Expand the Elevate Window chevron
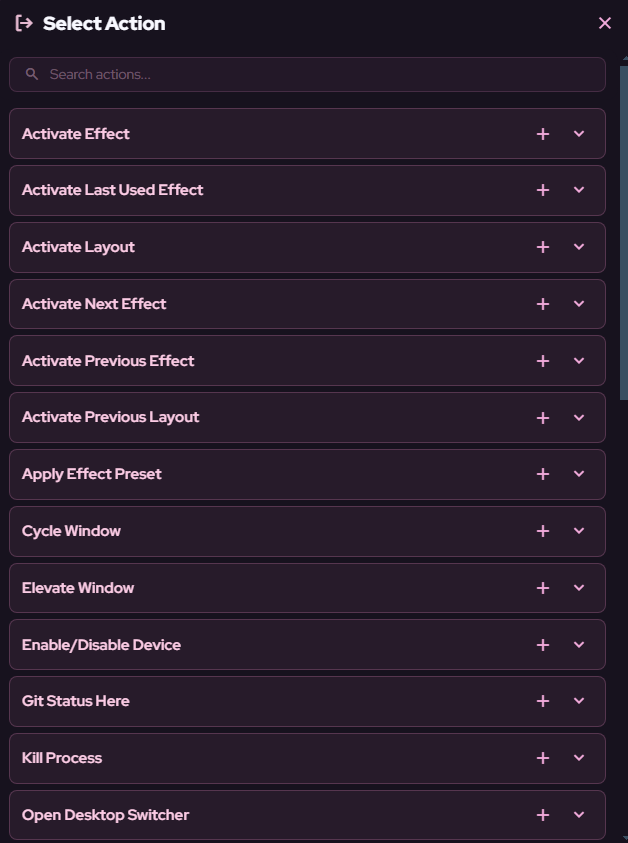Image resolution: width=628 pixels, height=843 pixels. (579, 588)
